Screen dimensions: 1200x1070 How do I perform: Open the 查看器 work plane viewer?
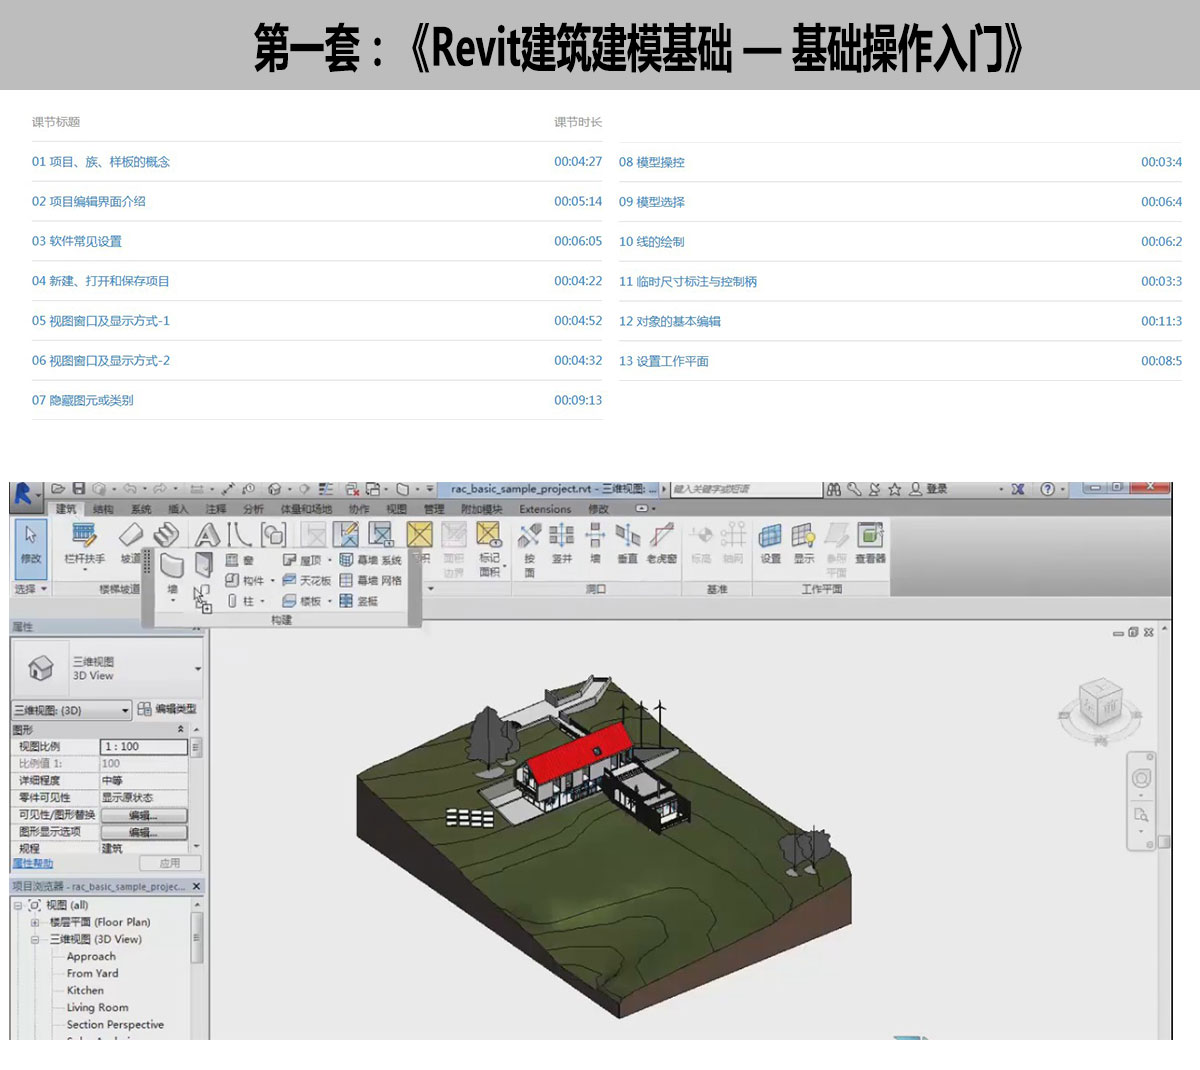pyautogui.click(x=870, y=544)
